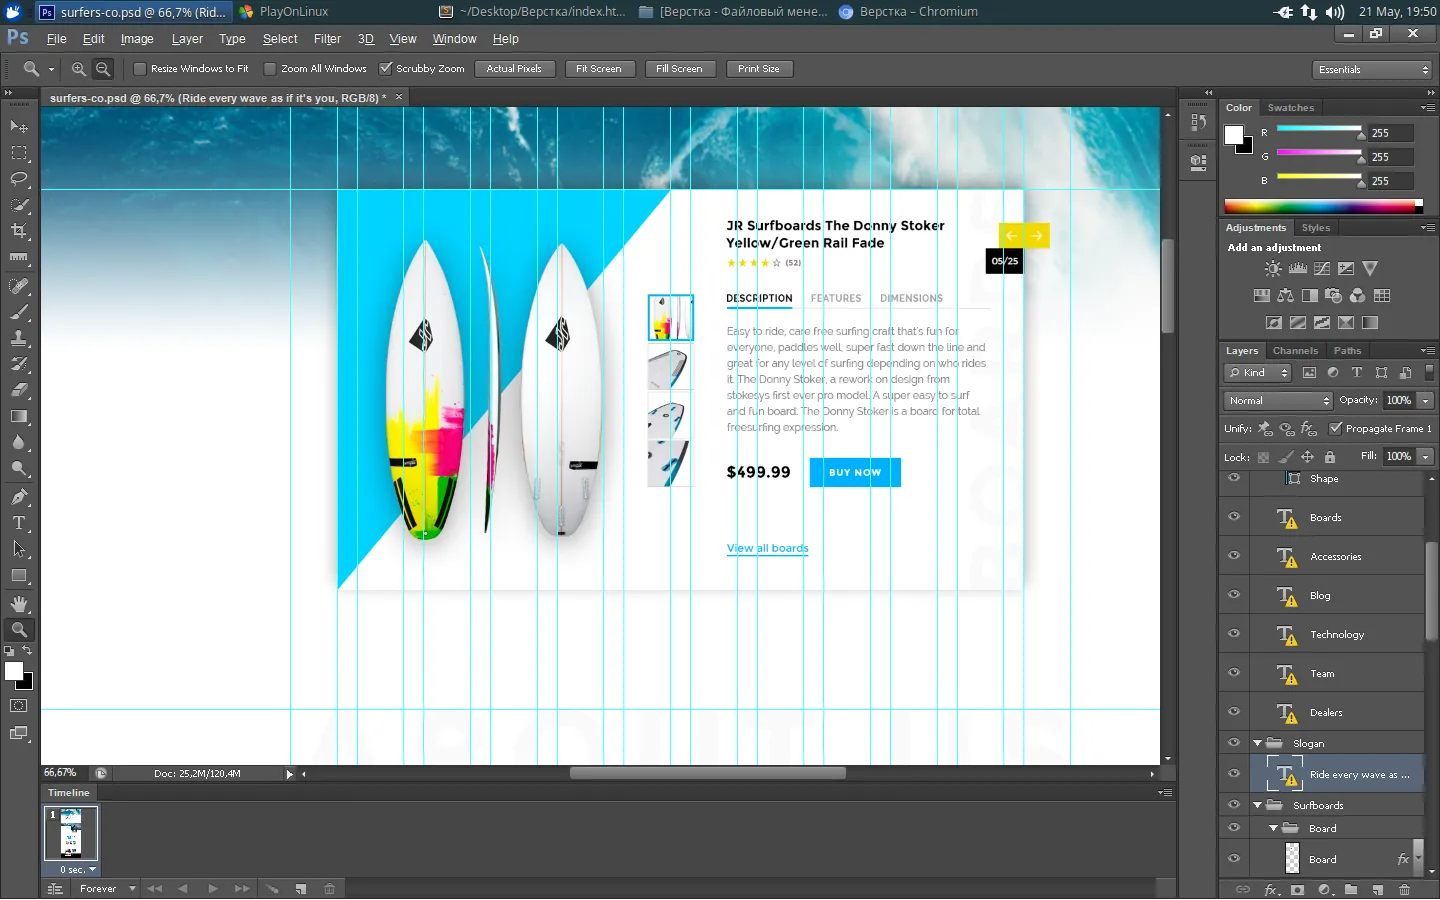This screenshot has width=1440, height=900.
Task: Select the Hand tool
Action: [x=19, y=604]
